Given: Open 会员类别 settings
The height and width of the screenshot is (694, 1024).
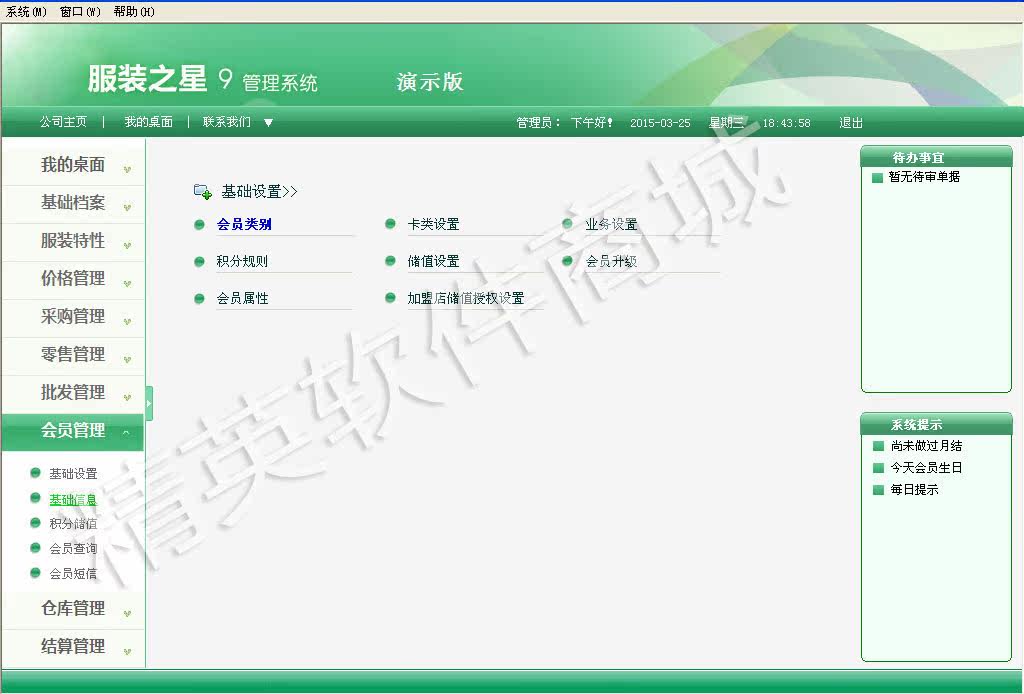Looking at the screenshot, I should point(244,225).
